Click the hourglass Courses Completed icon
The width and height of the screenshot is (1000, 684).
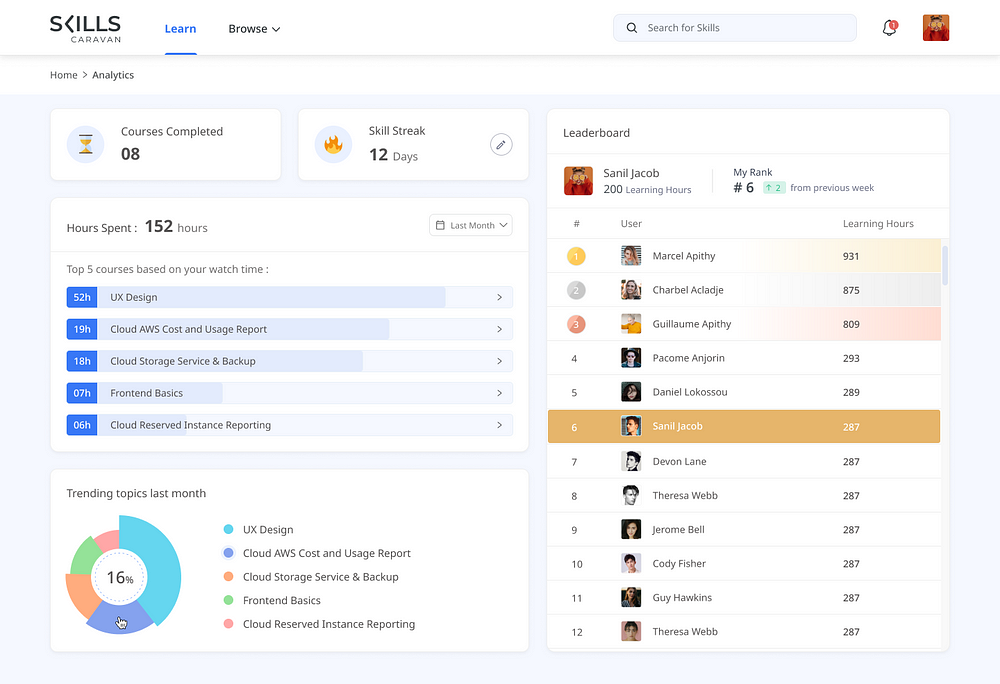[85, 144]
